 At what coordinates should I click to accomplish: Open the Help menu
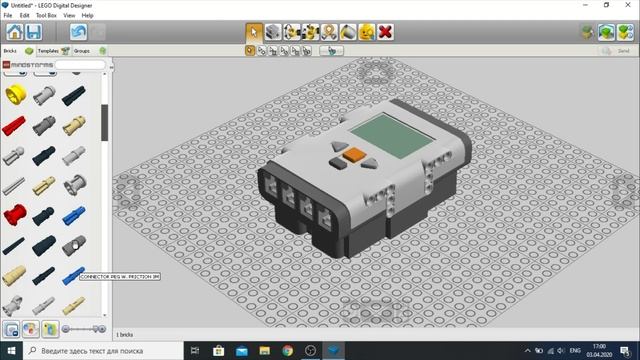87,15
